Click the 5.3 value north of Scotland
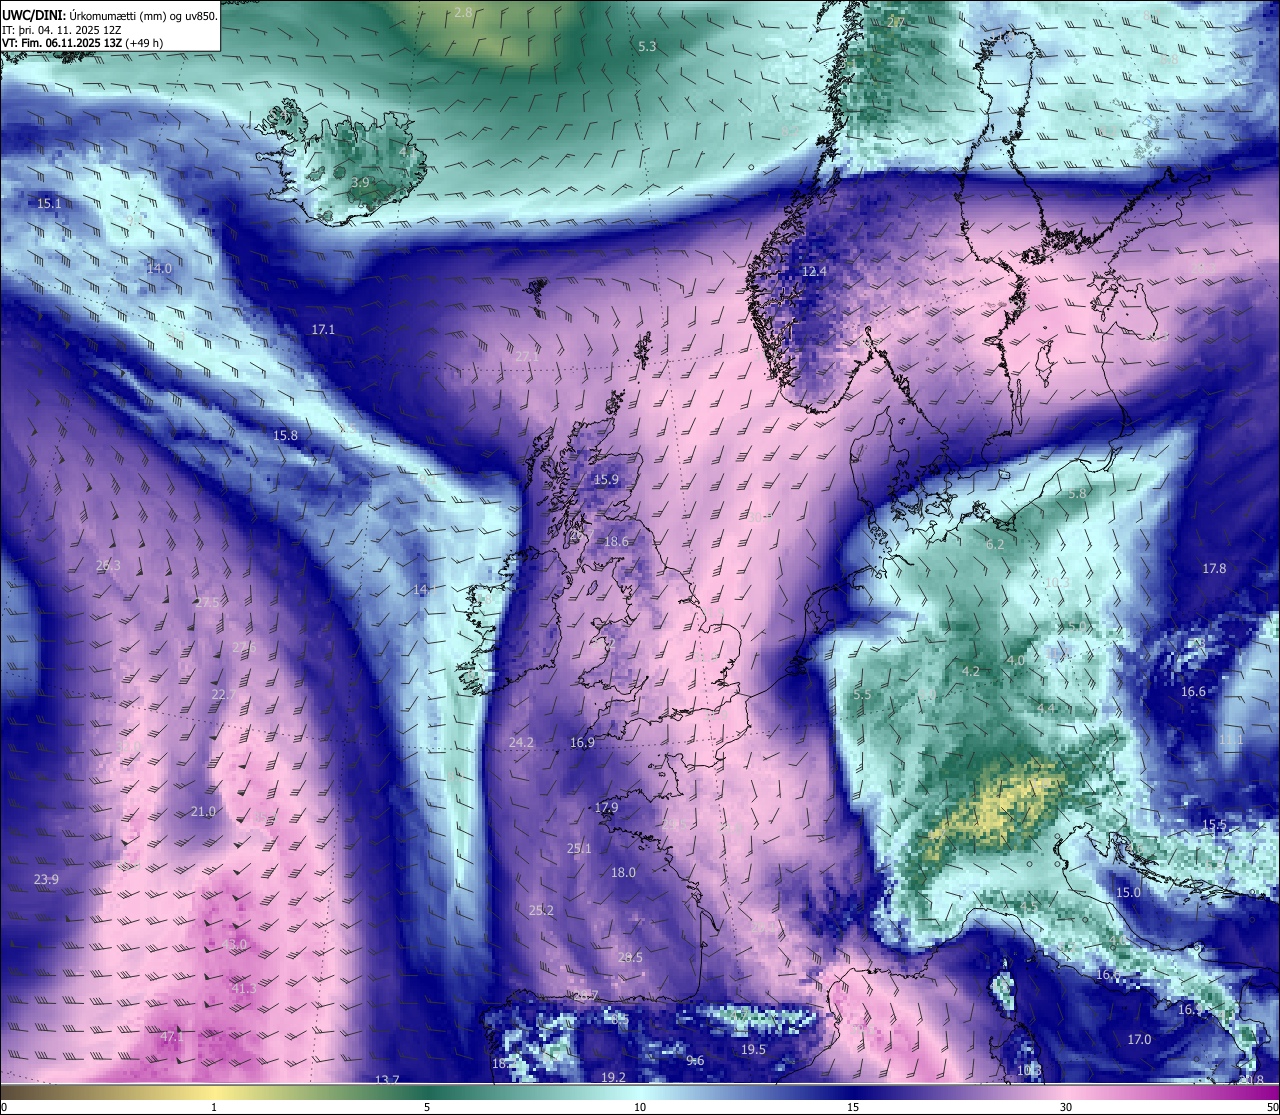Viewport: 1280px width, 1115px height. click(x=647, y=46)
